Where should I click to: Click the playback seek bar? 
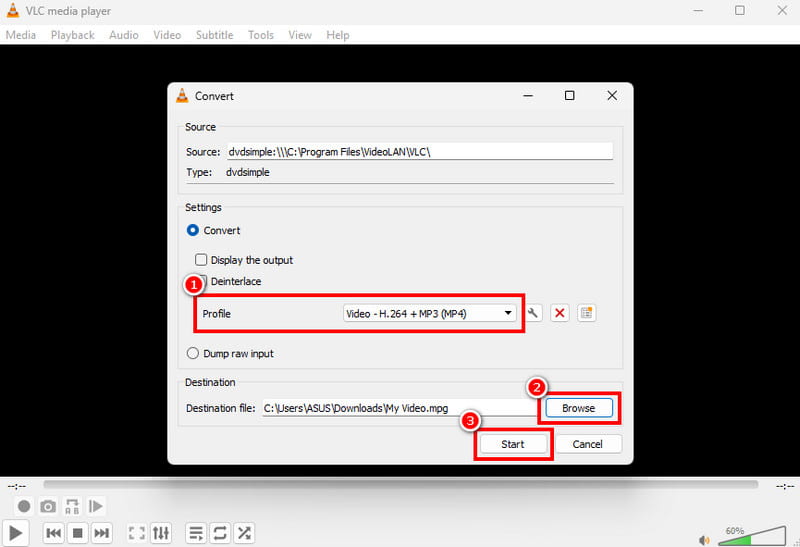click(x=401, y=484)
